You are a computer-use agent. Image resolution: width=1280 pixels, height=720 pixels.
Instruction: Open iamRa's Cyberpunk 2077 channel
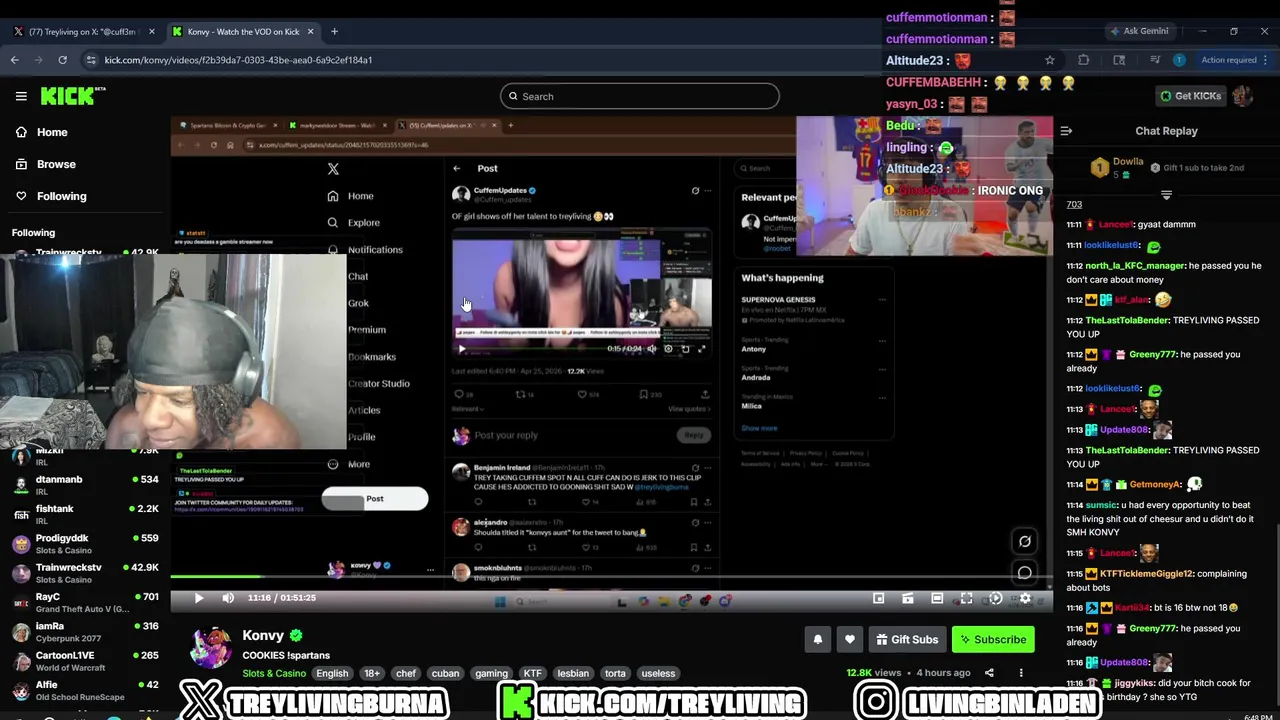tap(85, 632)
